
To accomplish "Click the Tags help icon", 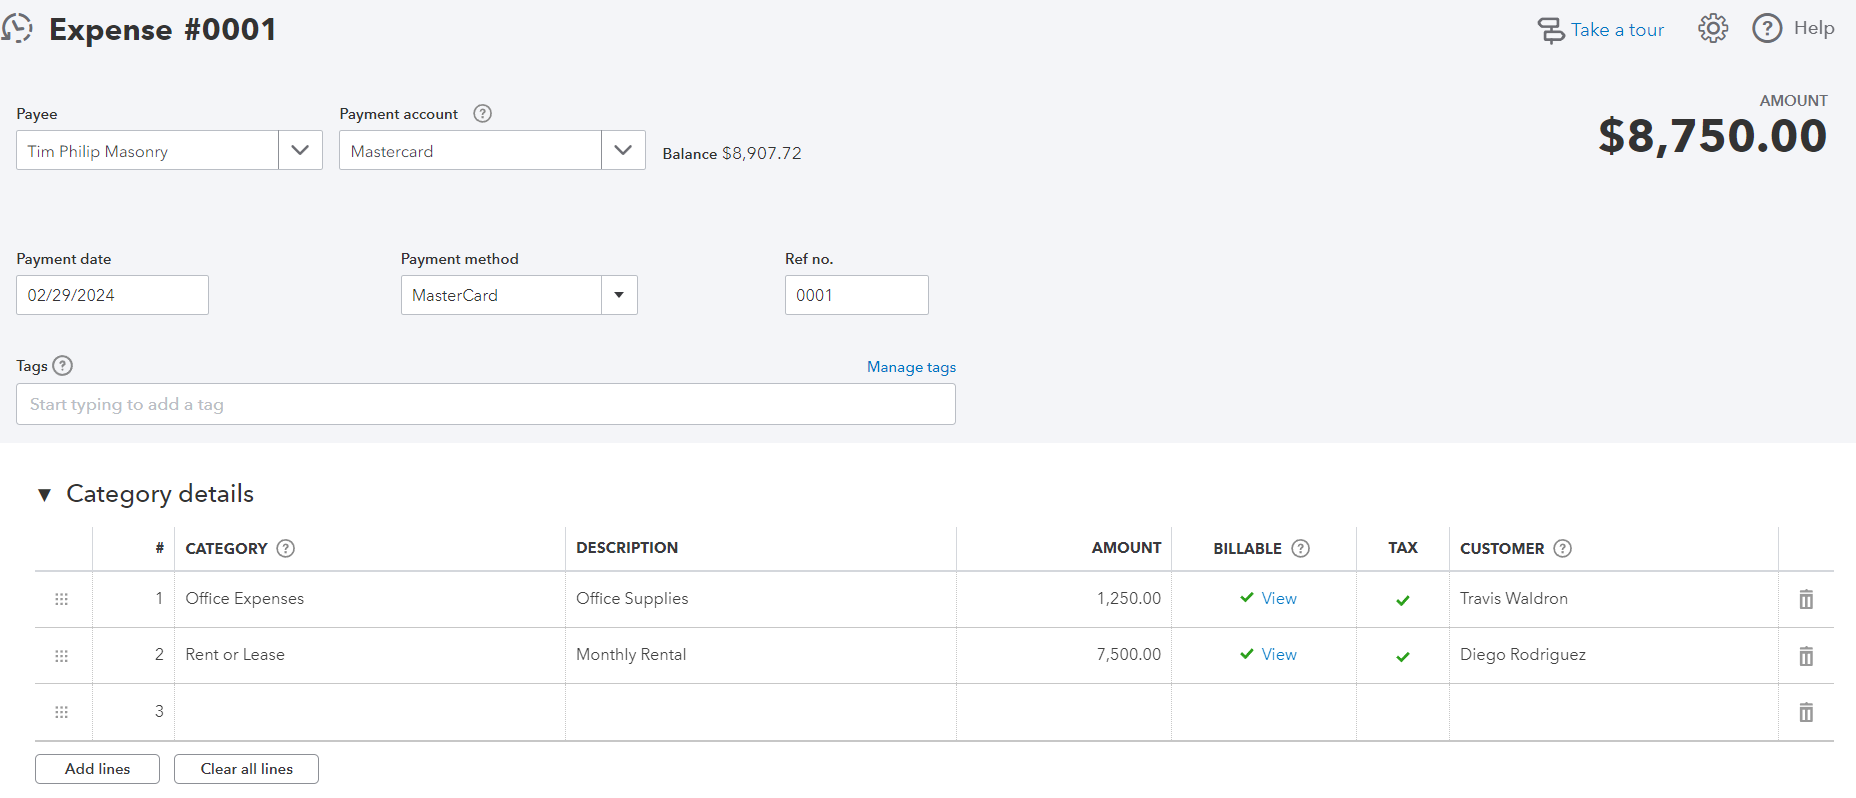I will tap(63, 366).
